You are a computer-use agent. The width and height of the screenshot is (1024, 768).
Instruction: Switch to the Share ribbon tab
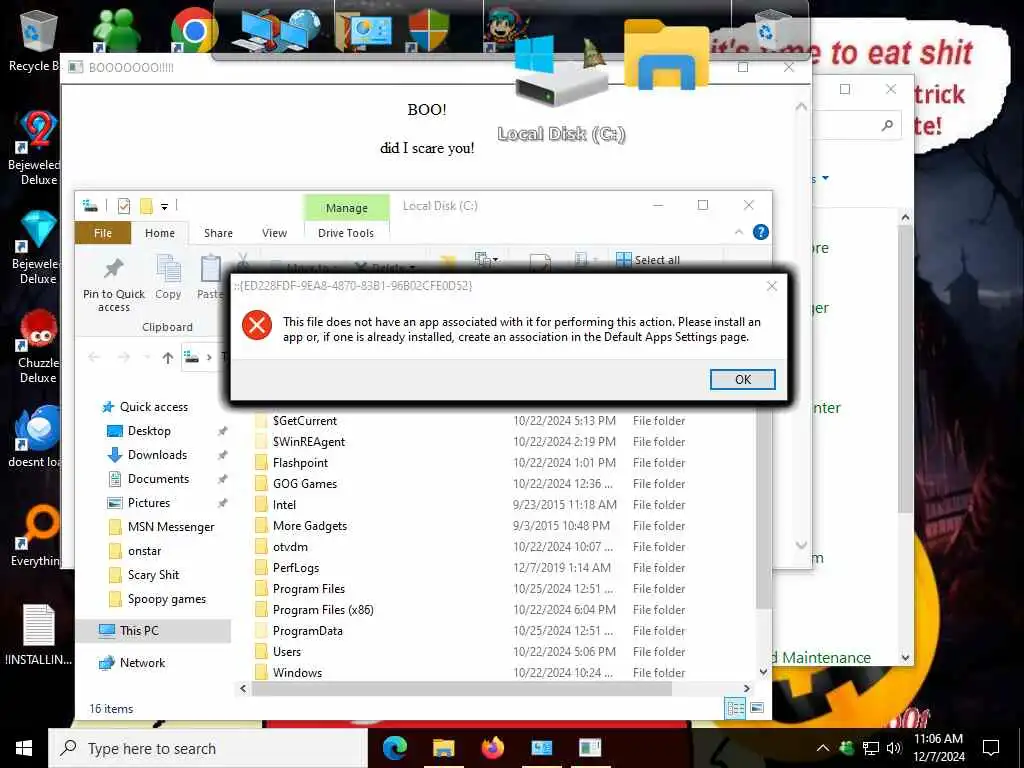pyautogui.click(x=218, y=233)
